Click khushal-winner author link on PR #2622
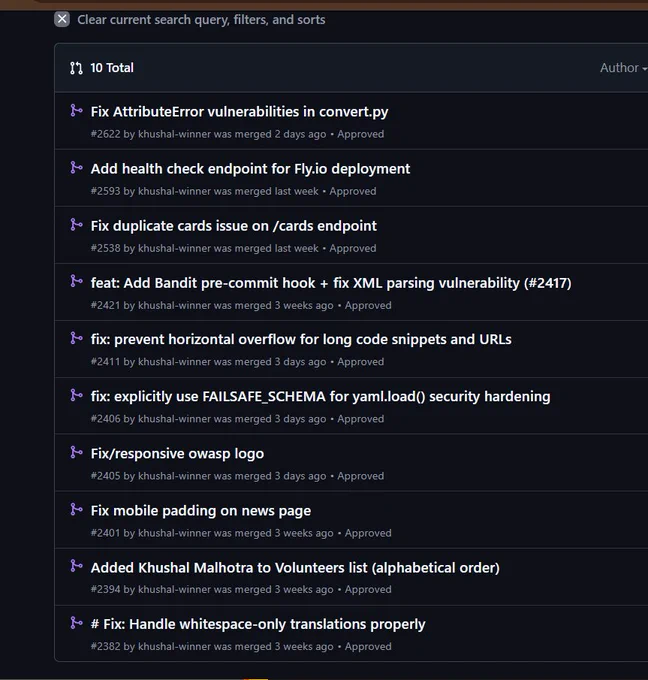The image size is (648, 680). [x=174, y=134]
